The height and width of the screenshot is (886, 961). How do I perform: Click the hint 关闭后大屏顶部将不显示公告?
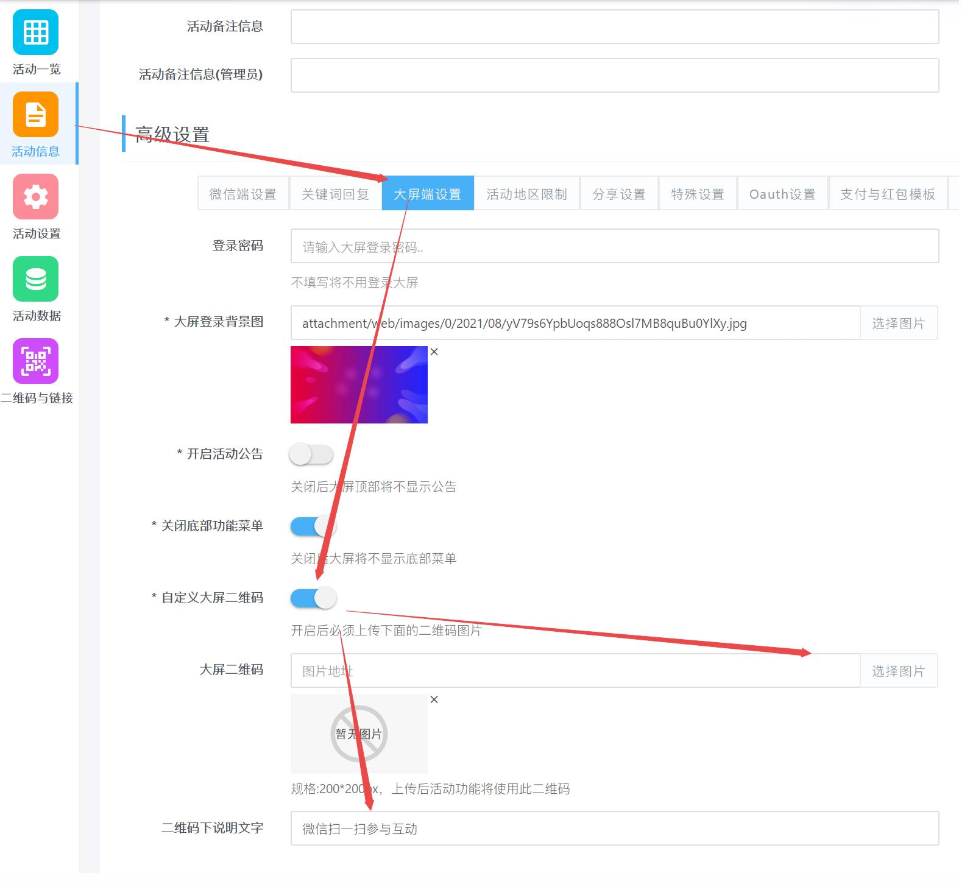pyautogui.click(x=374, y=487)
